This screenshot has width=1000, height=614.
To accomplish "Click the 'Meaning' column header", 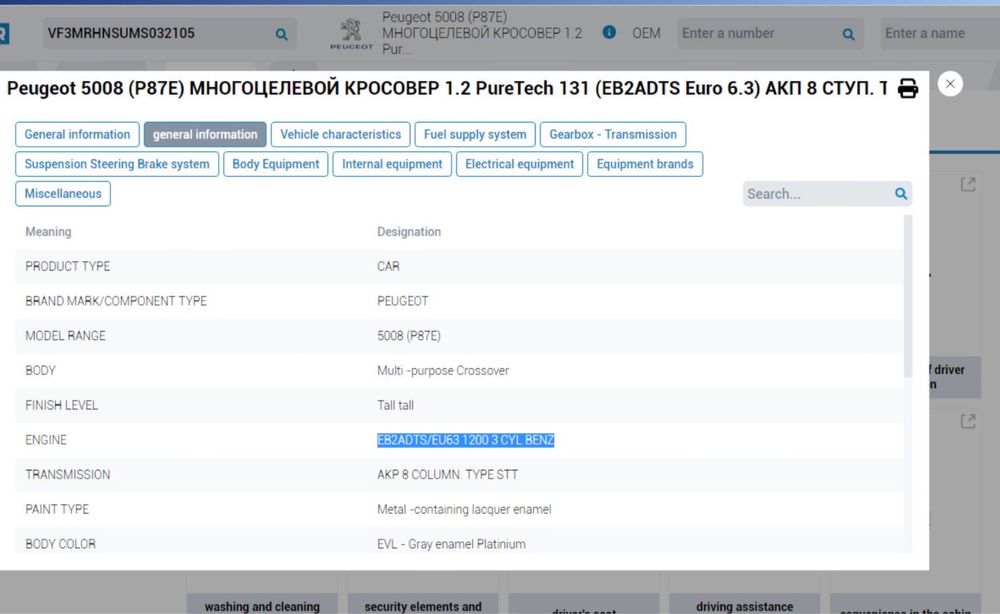I will click(48, 232).
